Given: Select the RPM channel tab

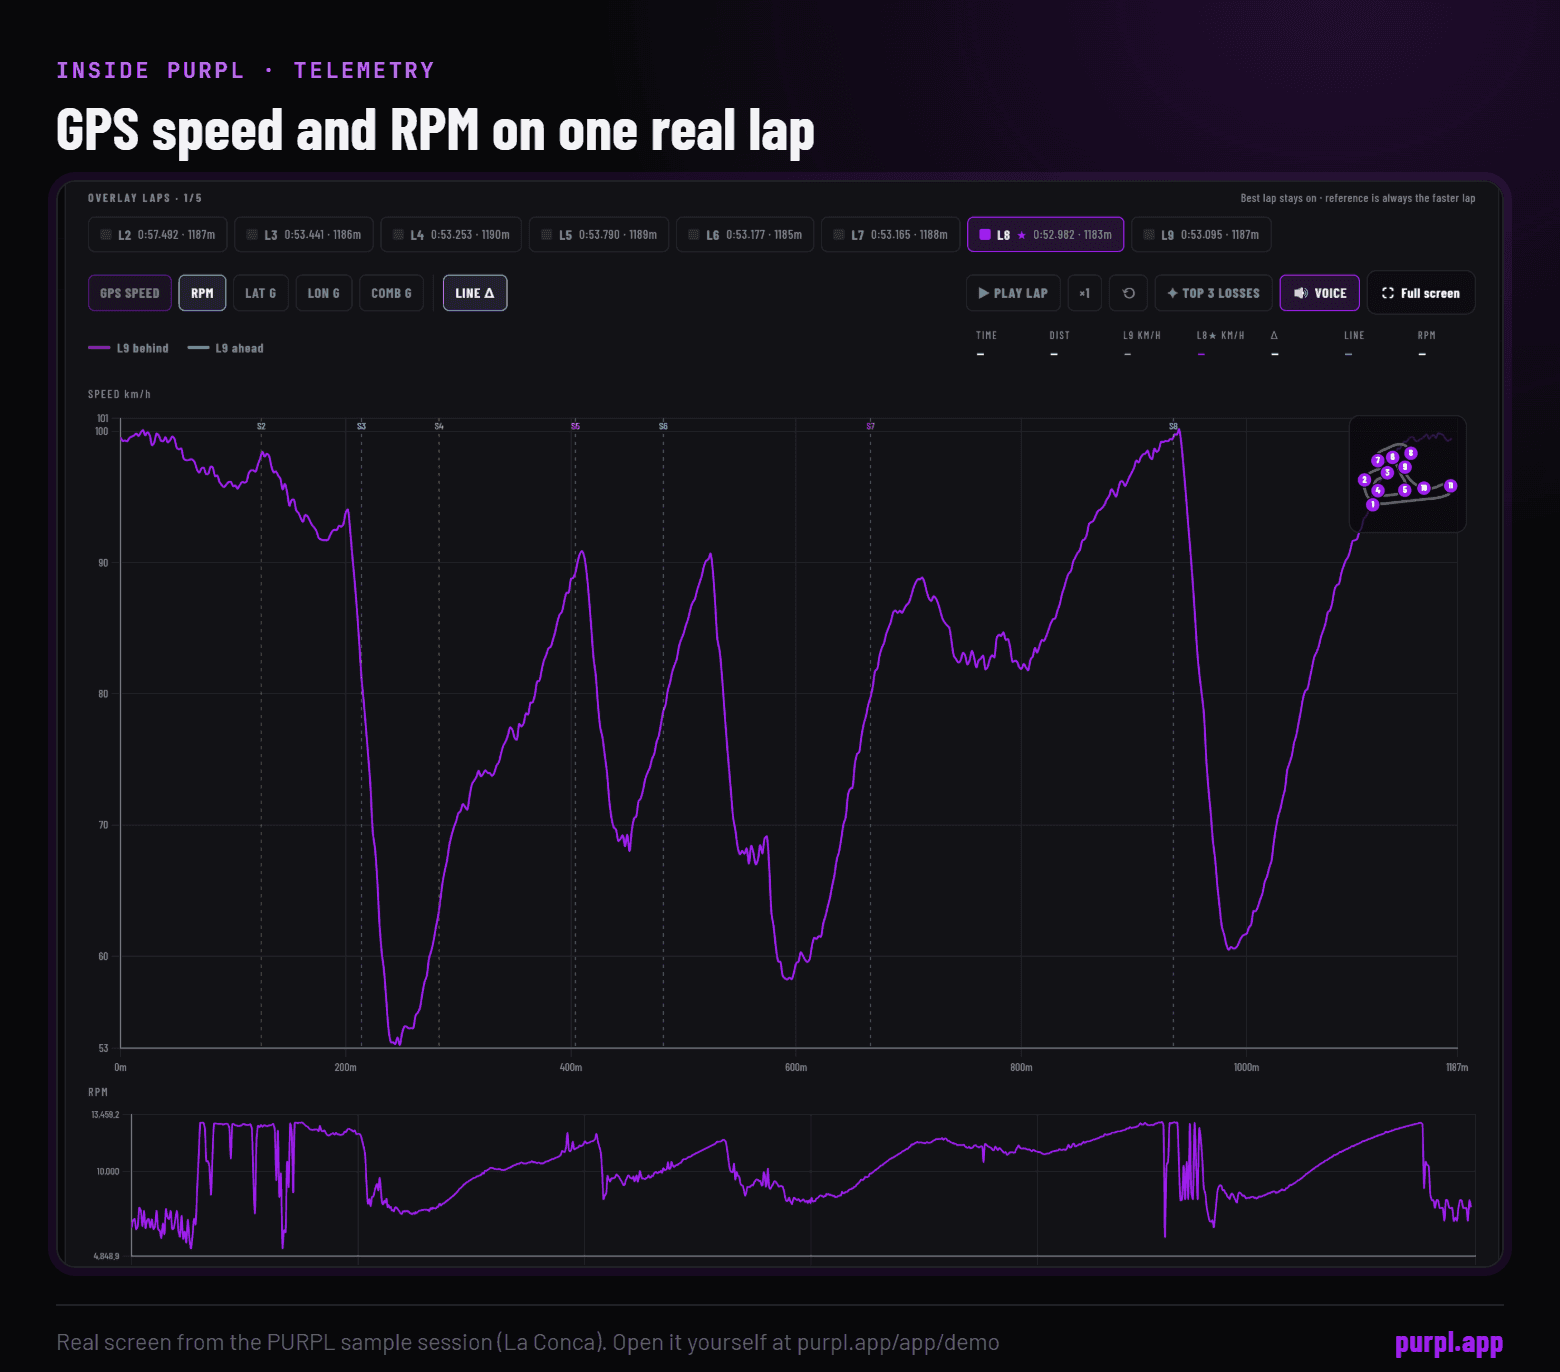Looking at the screenshot, I should [202, 293].
